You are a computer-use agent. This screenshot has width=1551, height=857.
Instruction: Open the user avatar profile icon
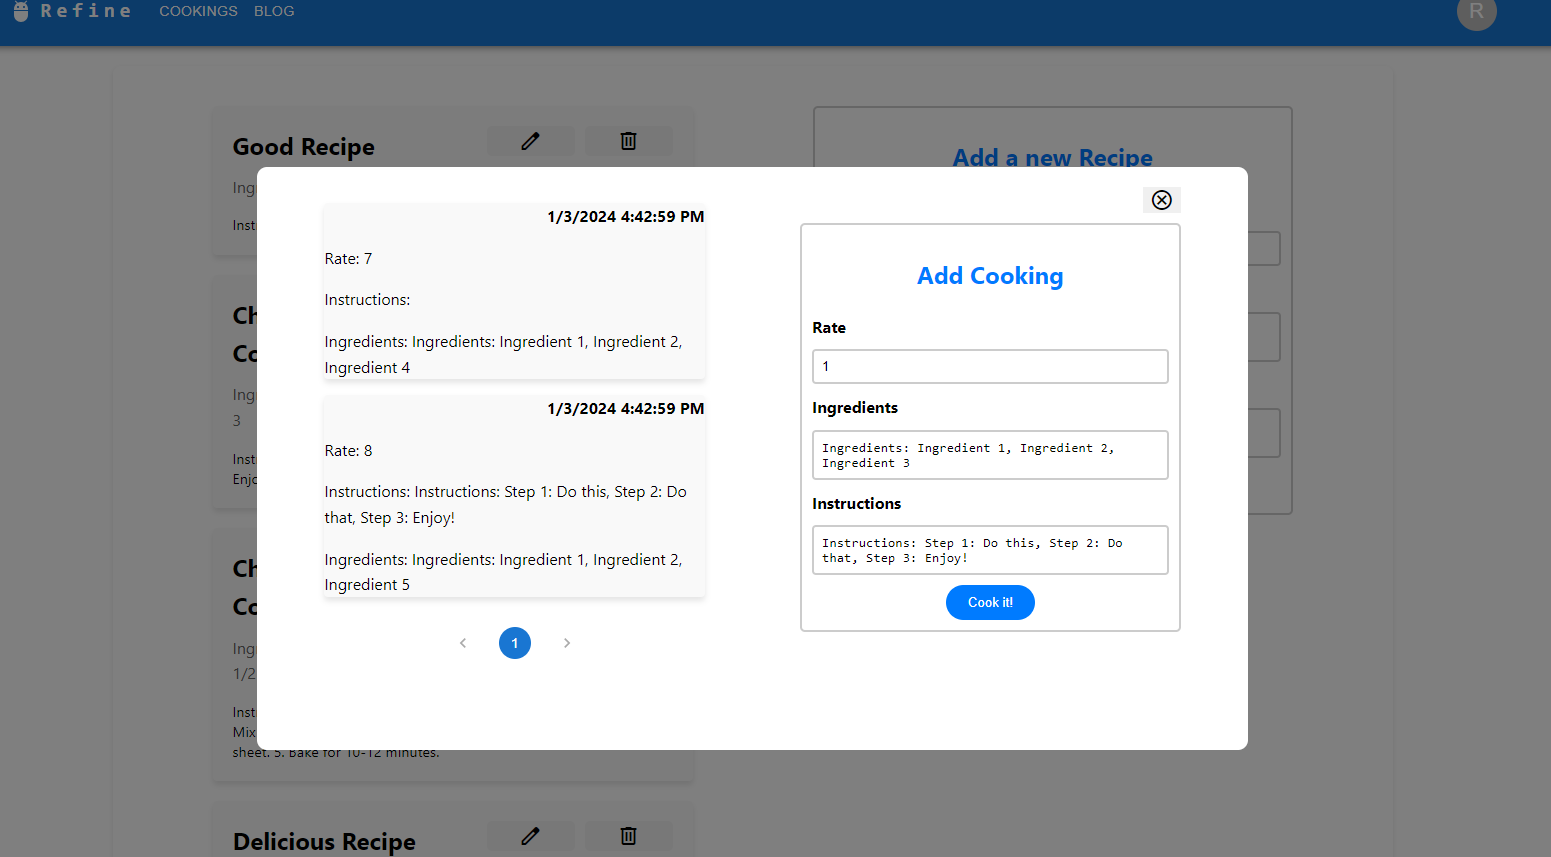coord(1477,14)
